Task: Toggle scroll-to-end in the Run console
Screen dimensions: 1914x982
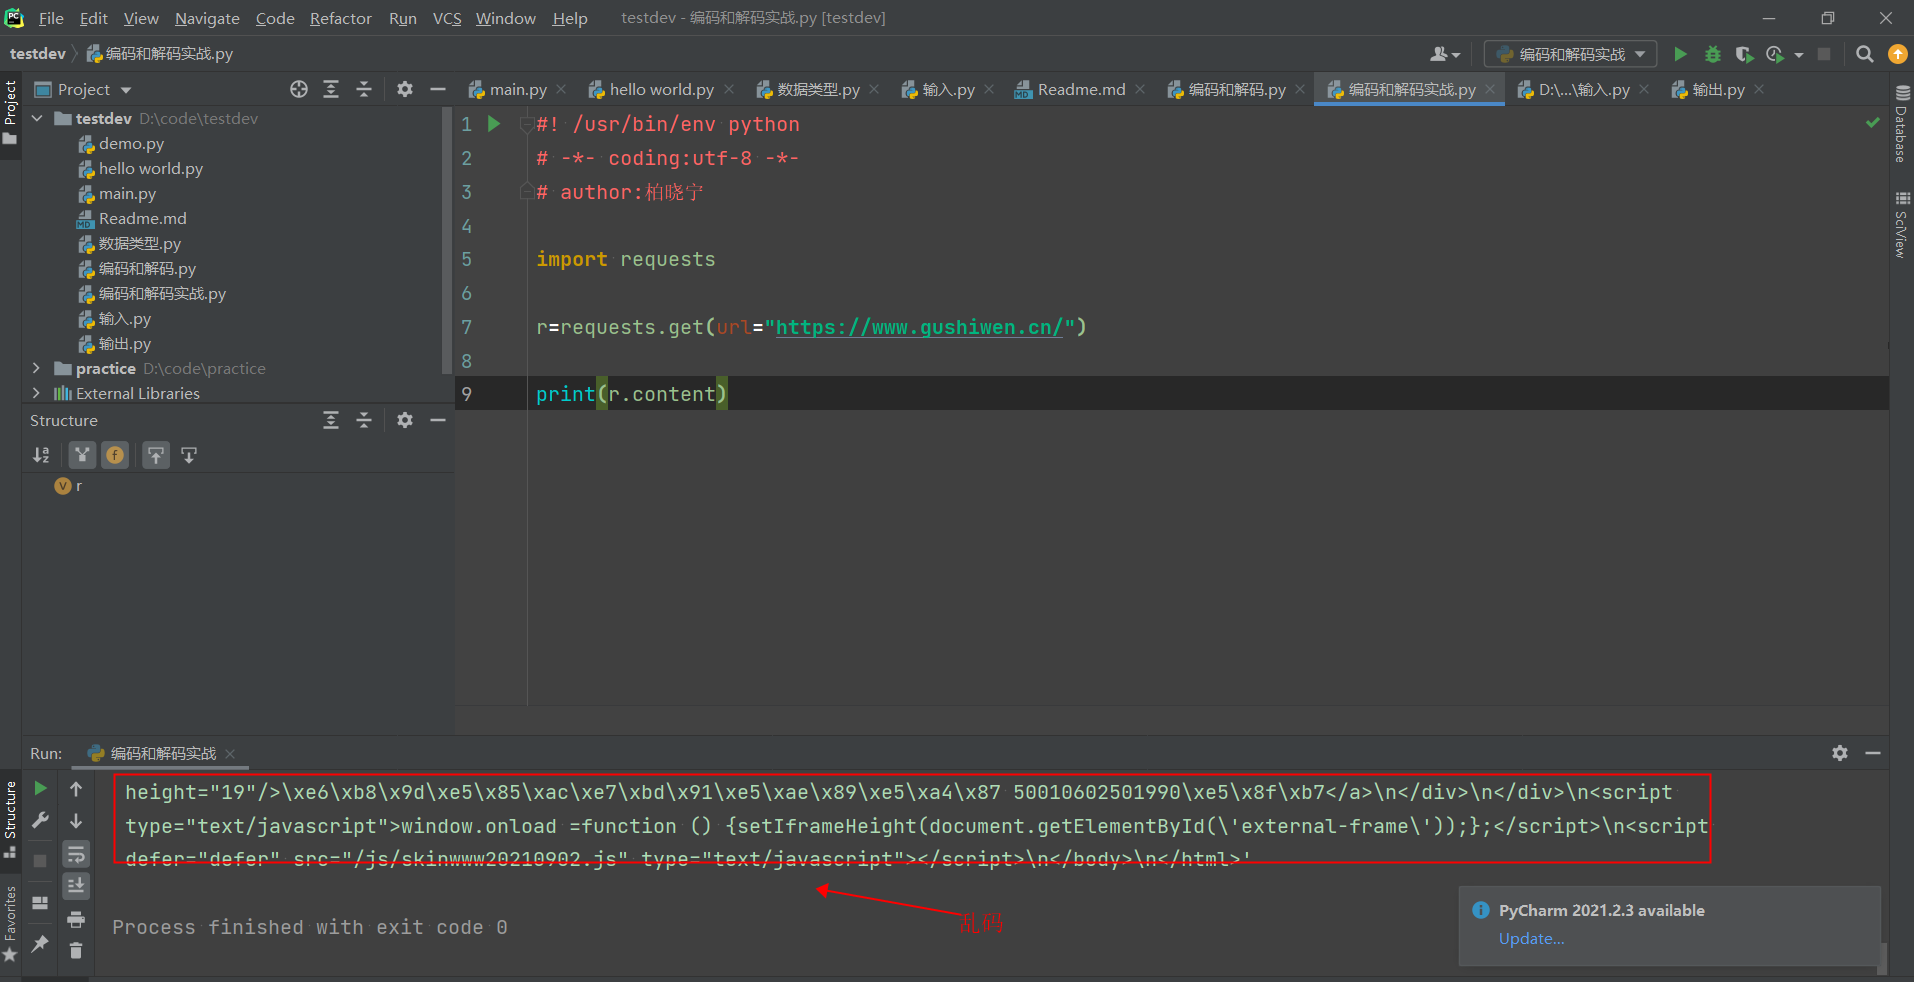Action: pyautogui.click(x=76, y=886)
